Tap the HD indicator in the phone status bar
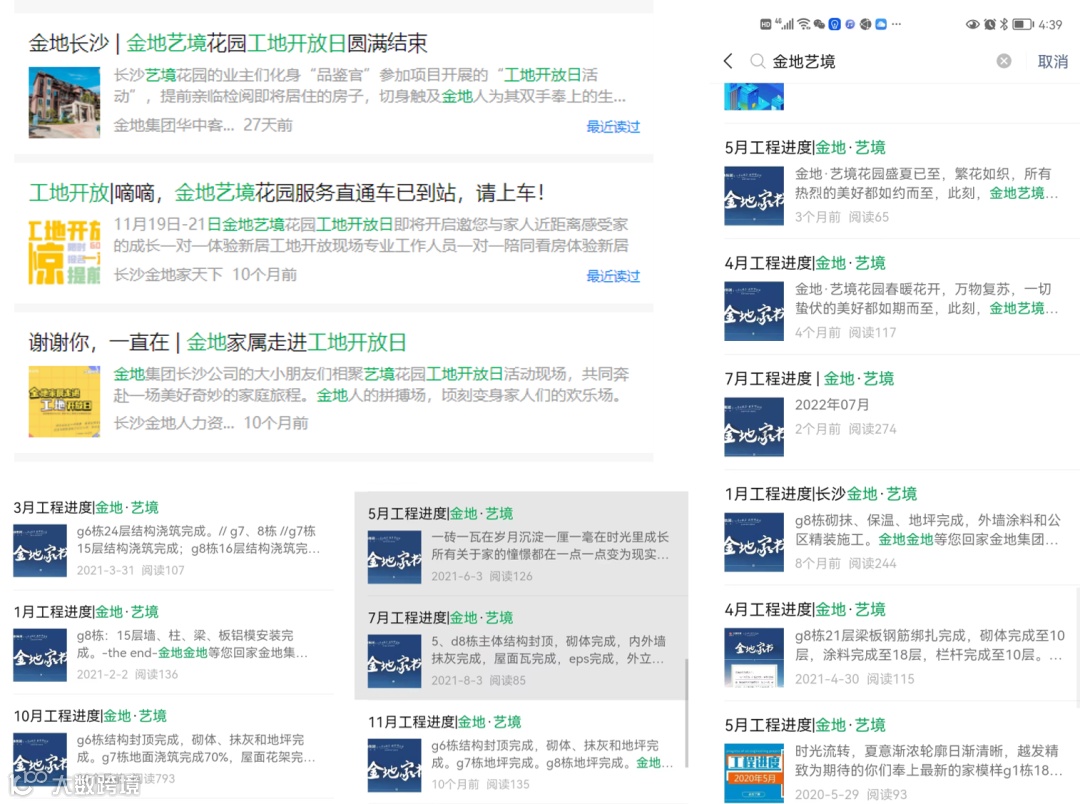 coord(765,24)
